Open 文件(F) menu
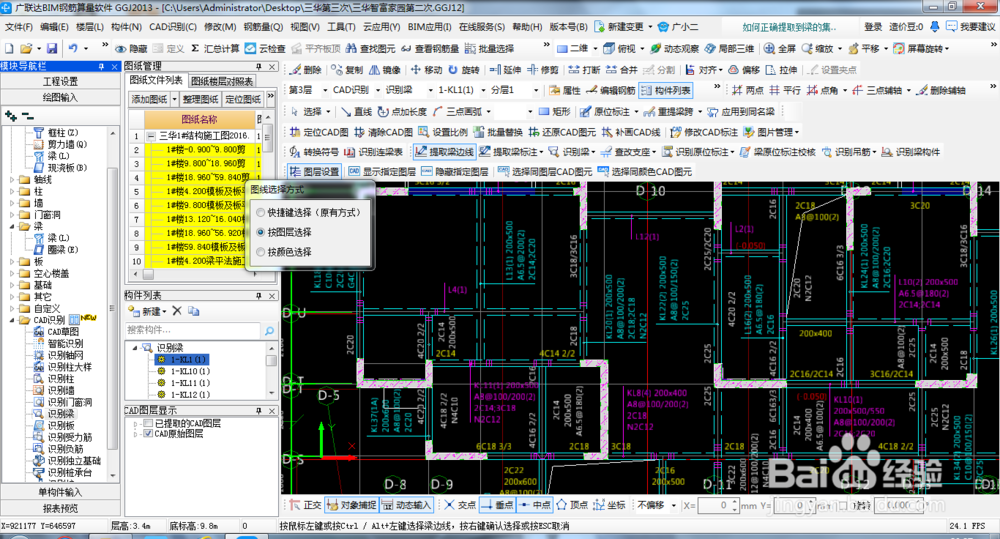Viewport: 1000px width, 539px height. [18, 27]
